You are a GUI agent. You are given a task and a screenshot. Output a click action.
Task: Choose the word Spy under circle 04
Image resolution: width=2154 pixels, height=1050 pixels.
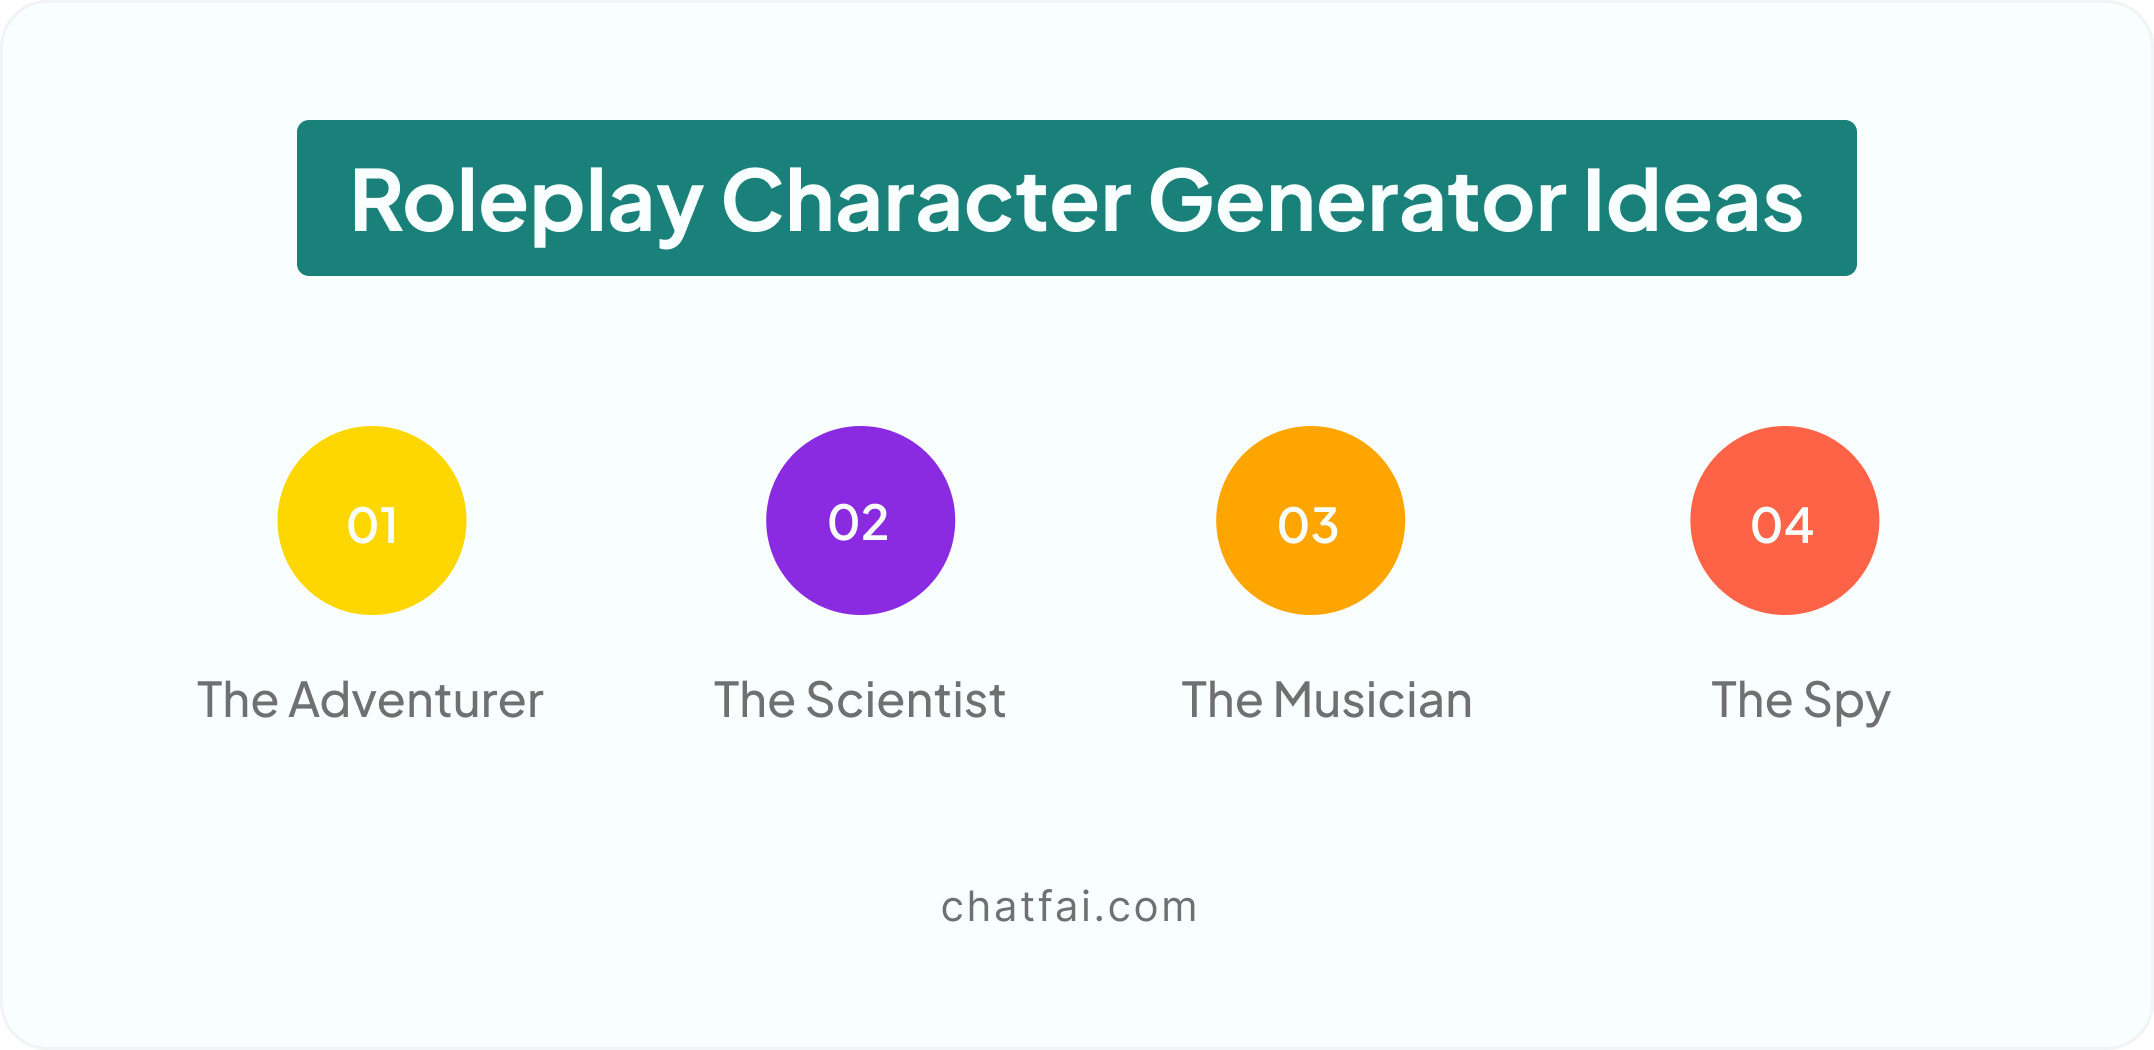[x=1847, y=703]
